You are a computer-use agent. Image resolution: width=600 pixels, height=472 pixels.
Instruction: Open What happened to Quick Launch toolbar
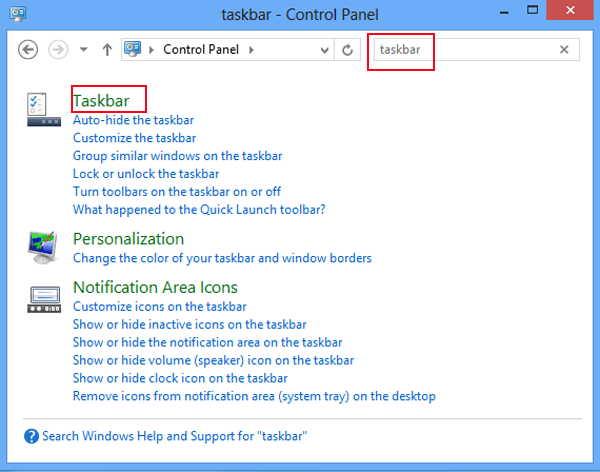coord(199,209)
